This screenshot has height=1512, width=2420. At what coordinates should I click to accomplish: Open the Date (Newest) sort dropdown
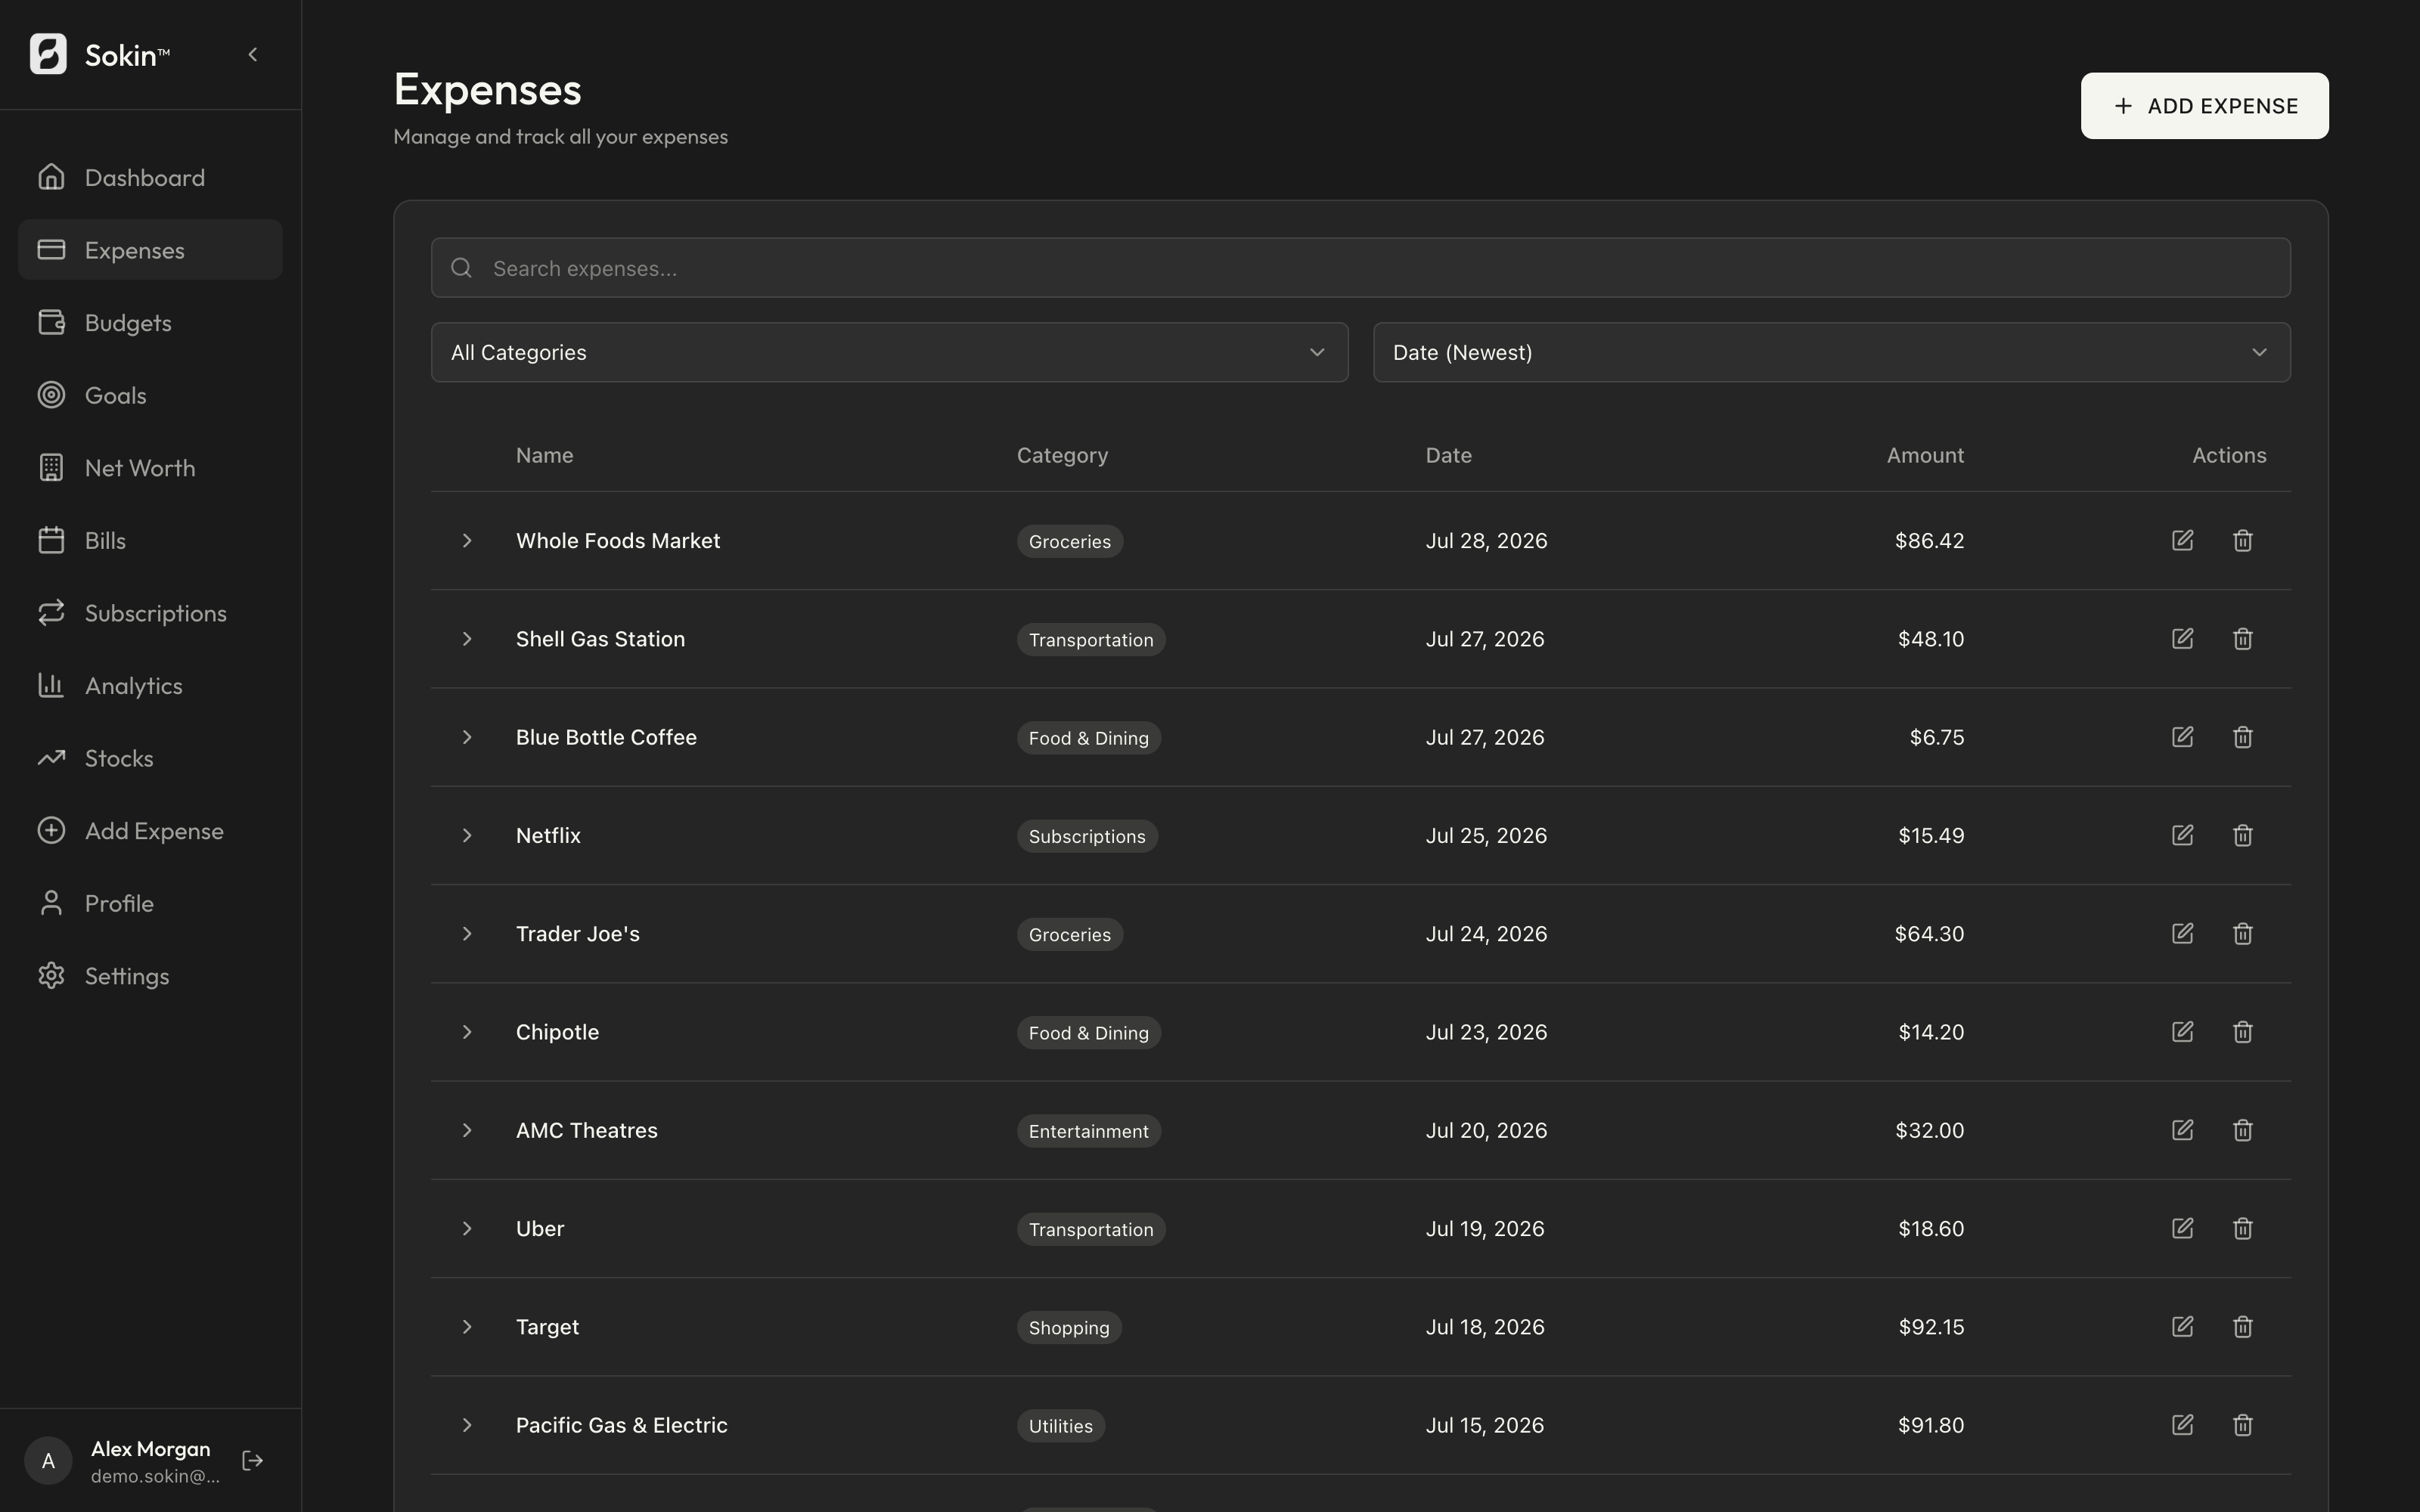(x=1831, y=352)
